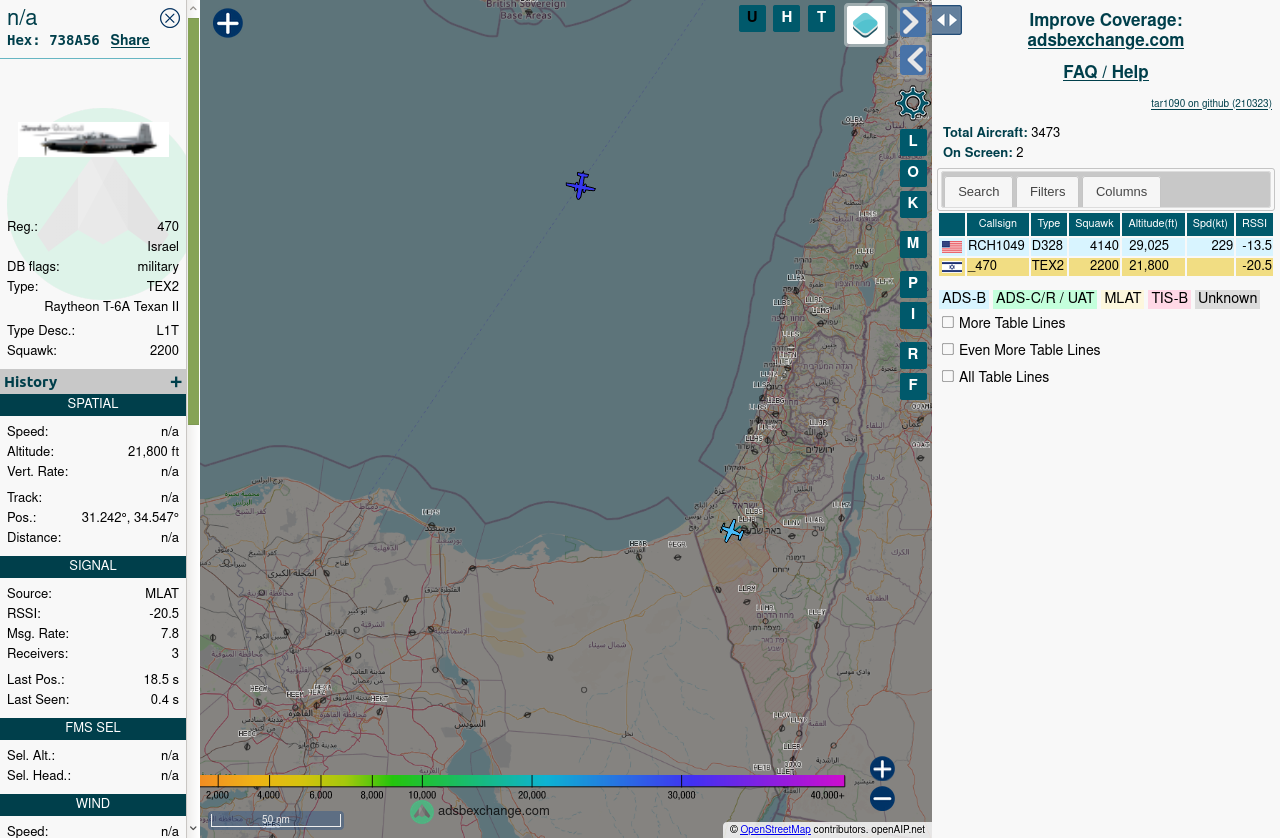Screen dimensions: 1280x838
Task: Select the RCH1049 aircraft row
Action: click(x=1106, y=246)
